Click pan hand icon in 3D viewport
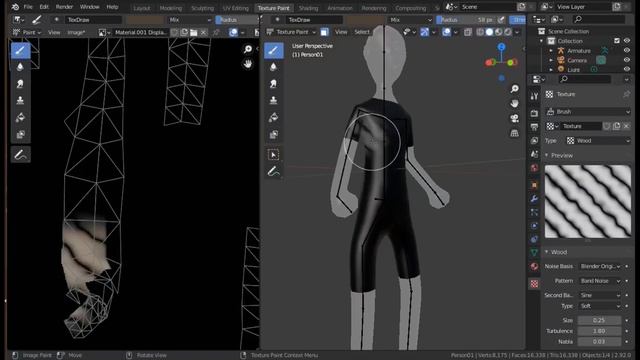Viewport: 640px width, 360px height. [x=515, y=103]
